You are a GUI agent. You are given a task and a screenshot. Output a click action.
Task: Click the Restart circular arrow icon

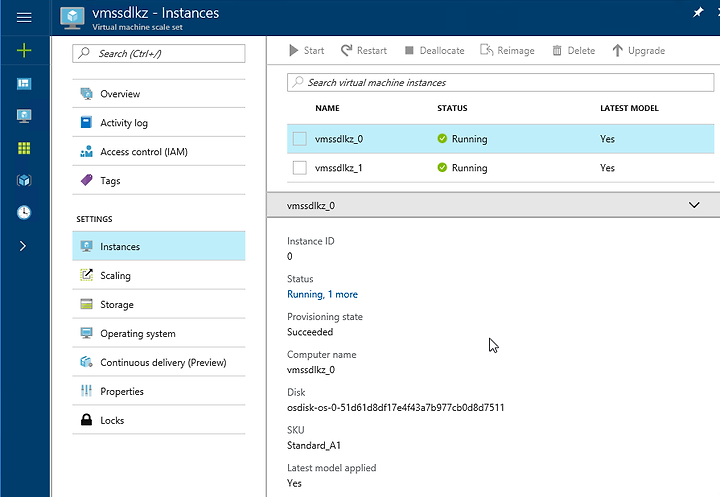(346, 50)
